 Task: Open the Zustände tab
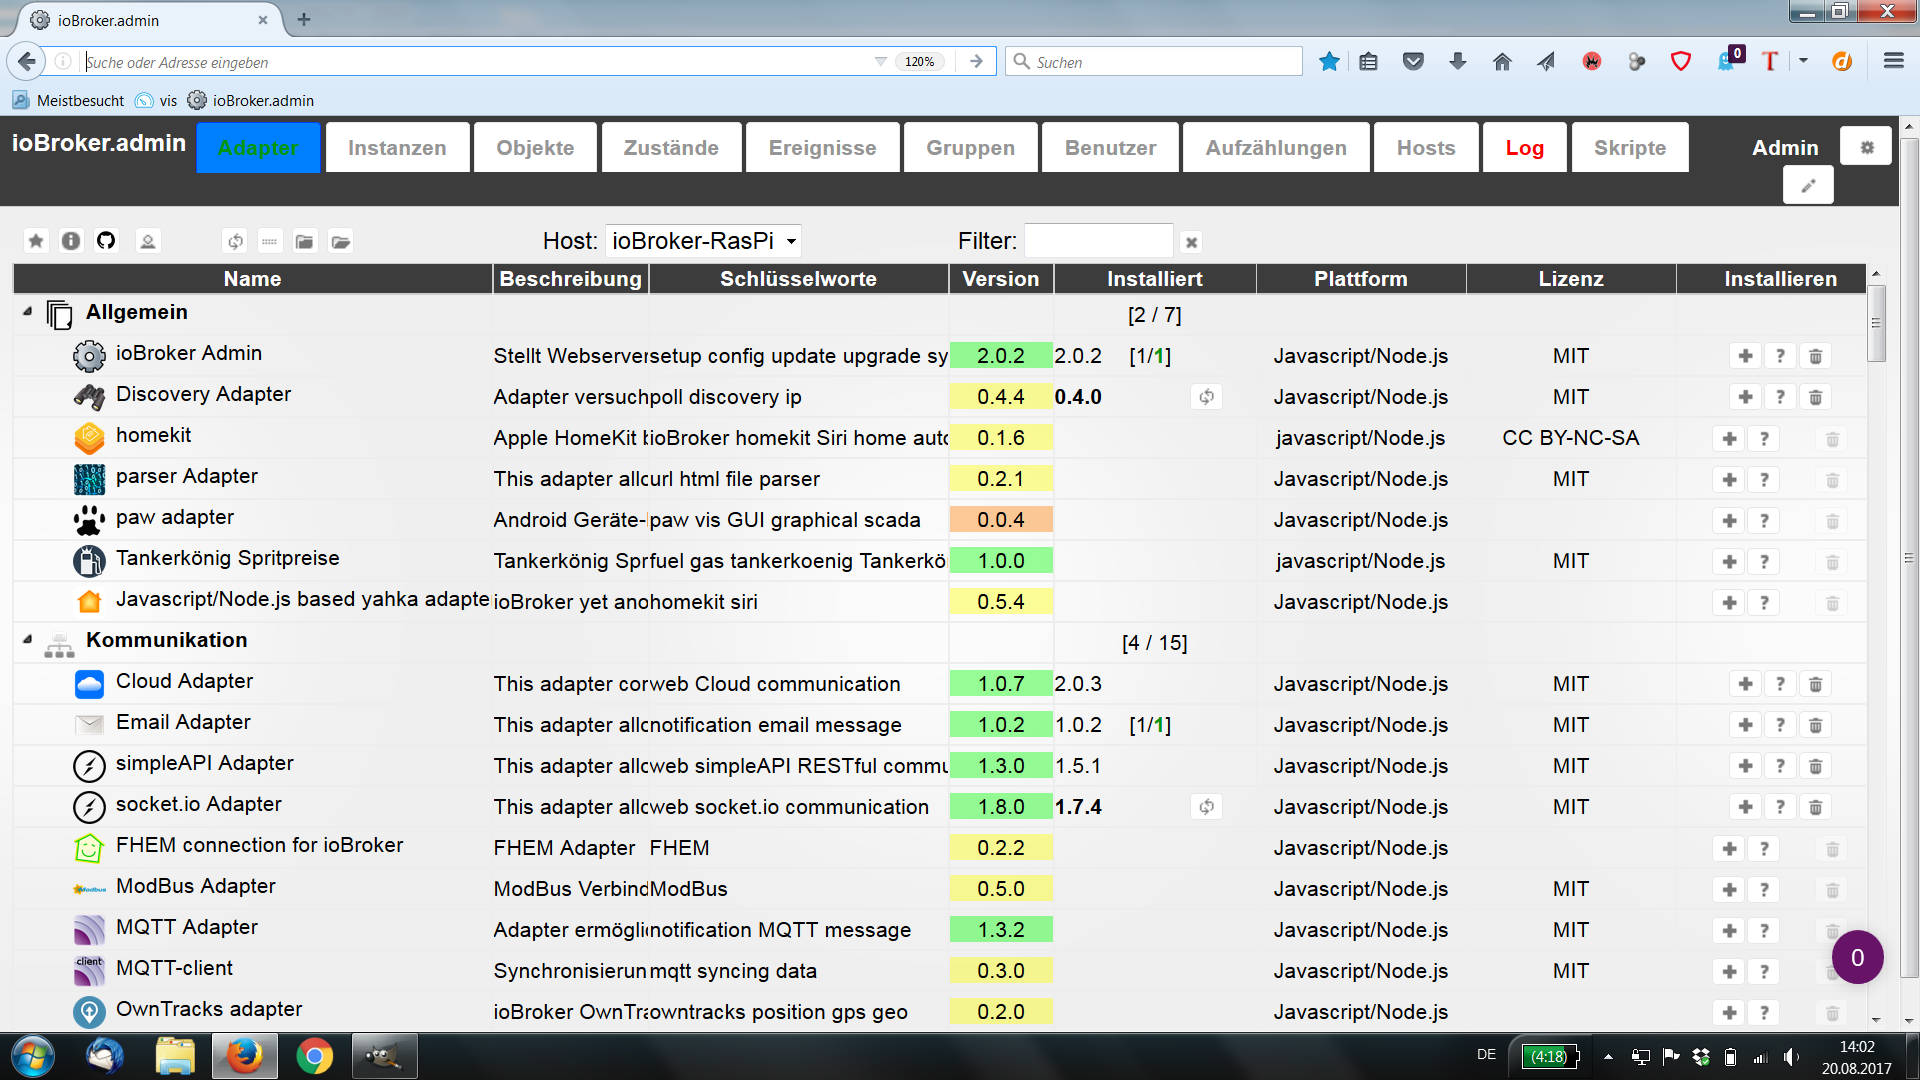pos(671,147)
